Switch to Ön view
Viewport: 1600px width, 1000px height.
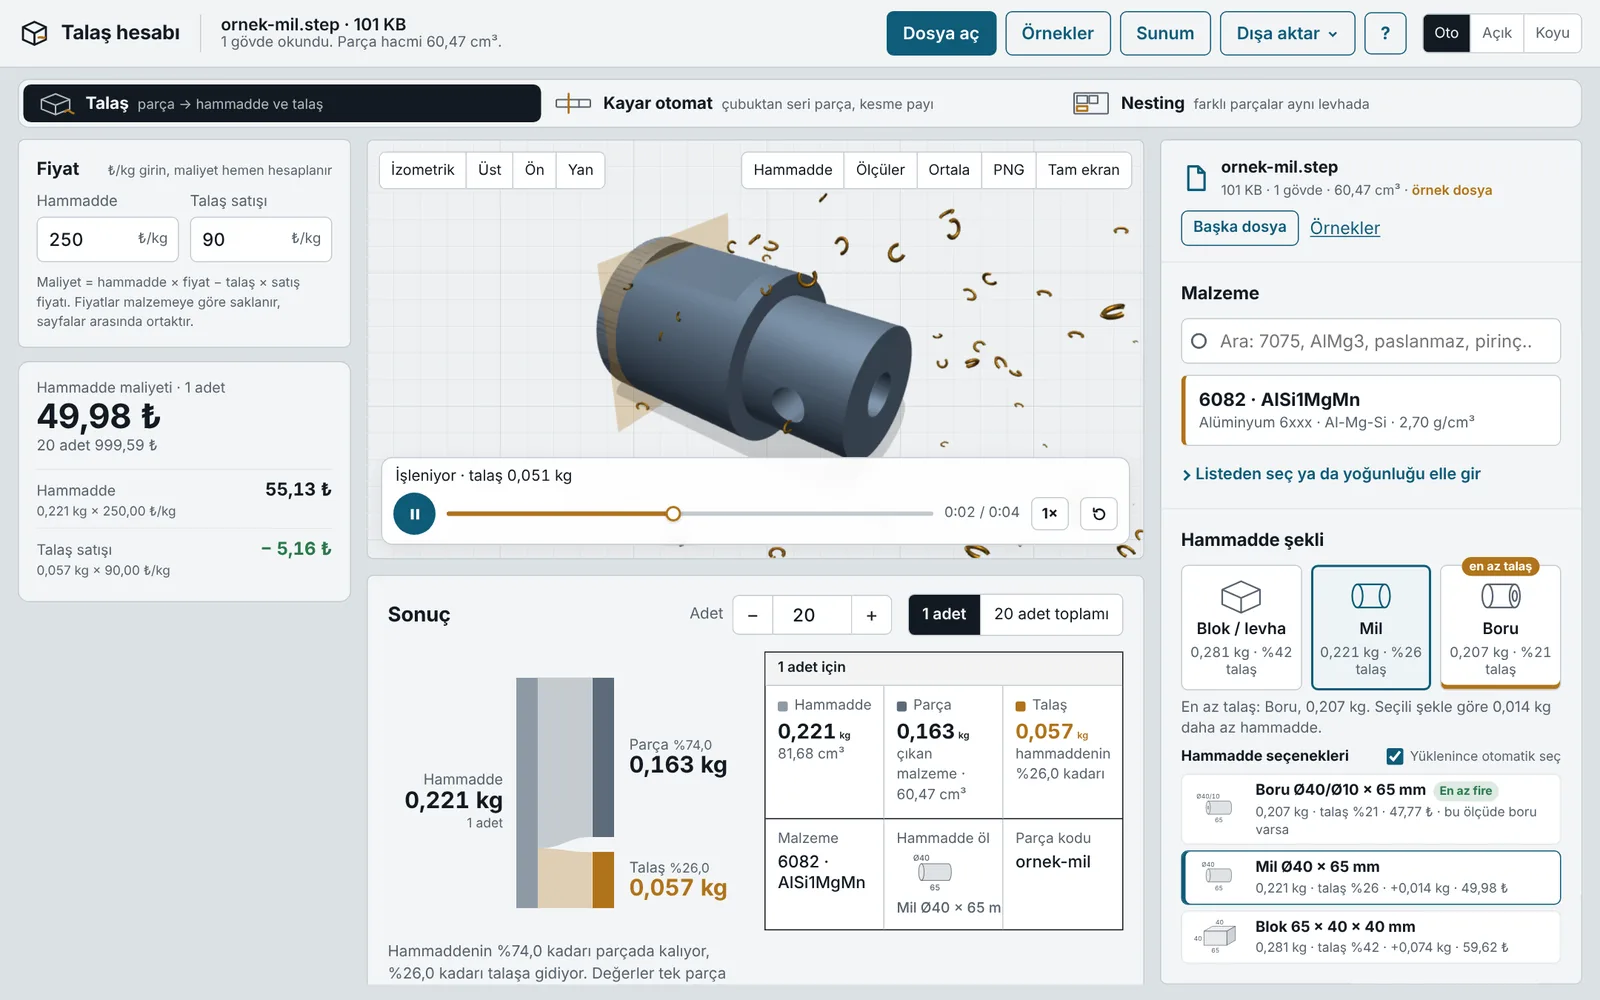(535, 170)
